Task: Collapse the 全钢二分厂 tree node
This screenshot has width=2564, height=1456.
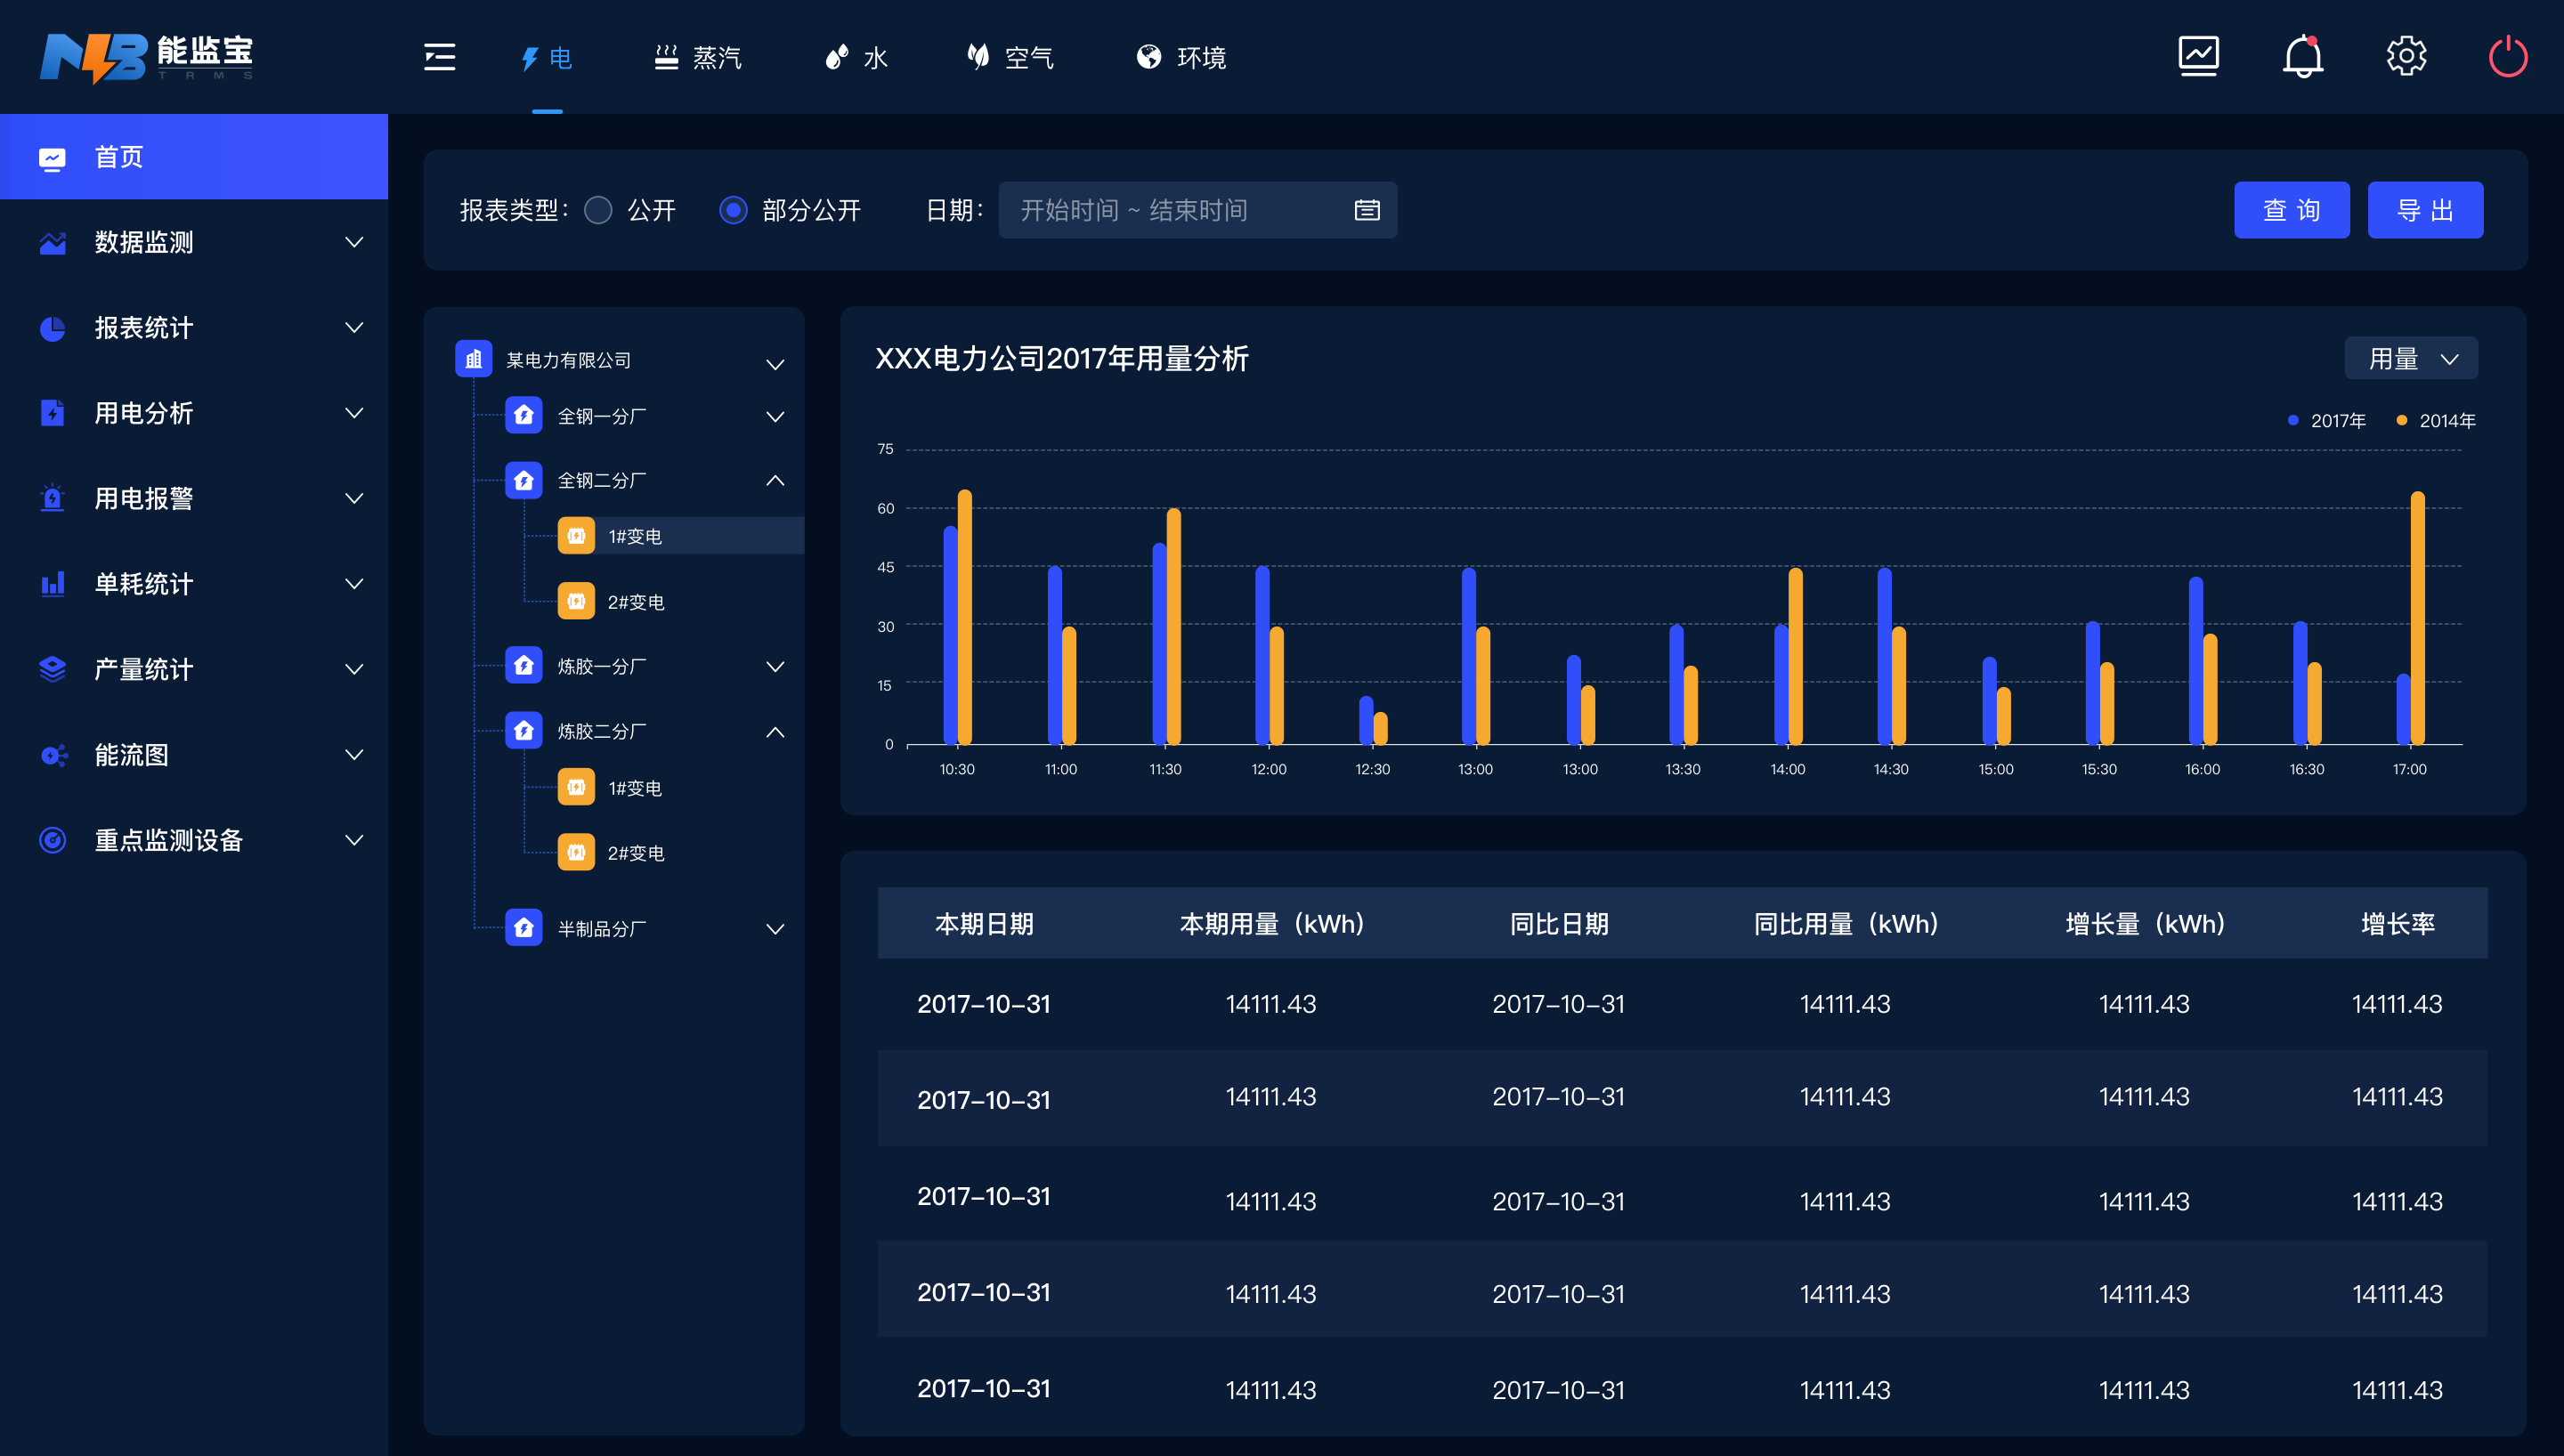Action: (x=775, y=480)
